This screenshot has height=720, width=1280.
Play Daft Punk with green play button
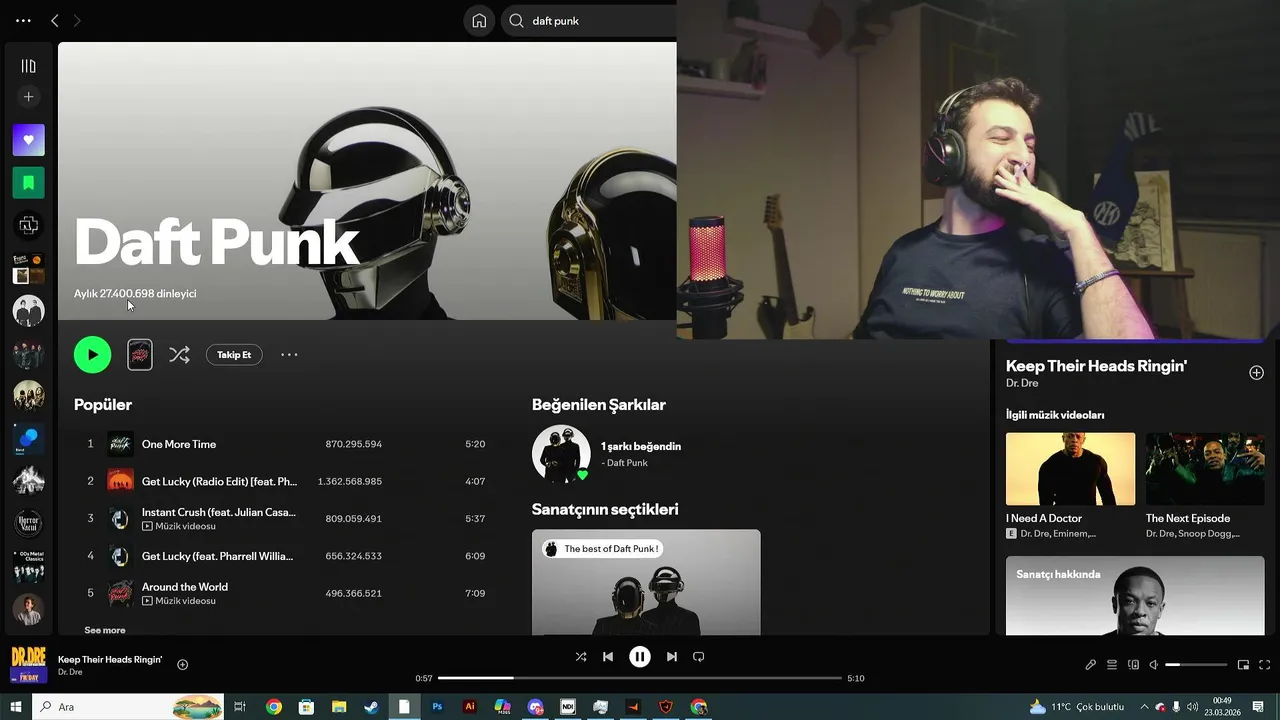coord(92,354)
